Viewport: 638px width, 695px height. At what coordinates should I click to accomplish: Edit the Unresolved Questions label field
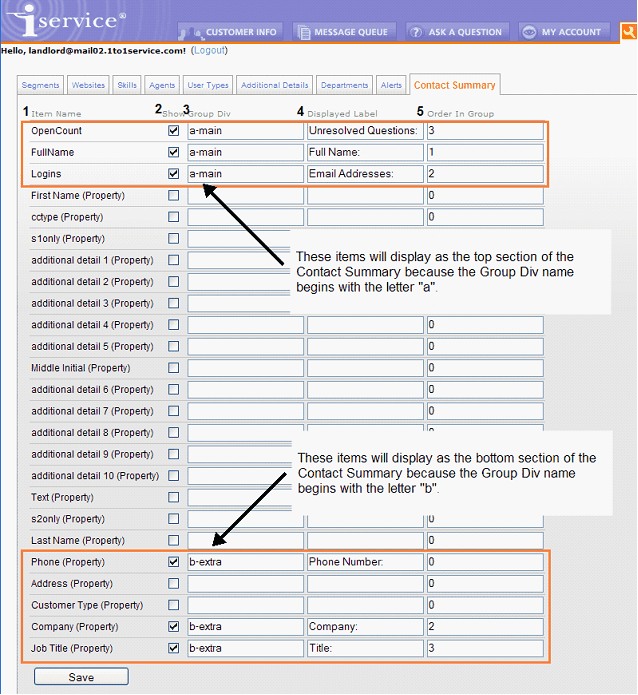tap(365, 131)
